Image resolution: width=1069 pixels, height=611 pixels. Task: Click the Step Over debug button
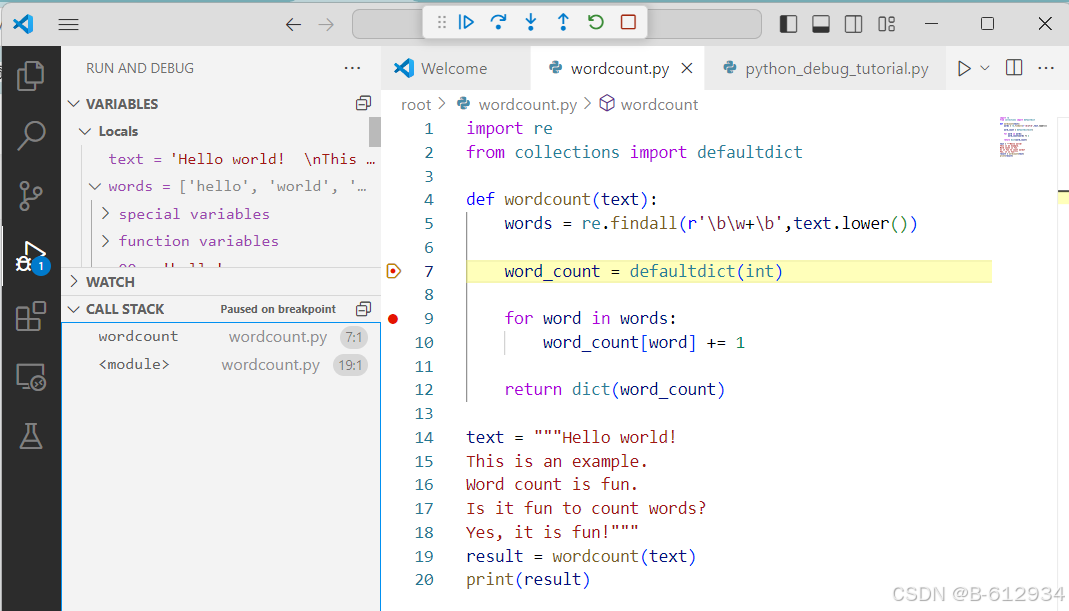[498, 23]
